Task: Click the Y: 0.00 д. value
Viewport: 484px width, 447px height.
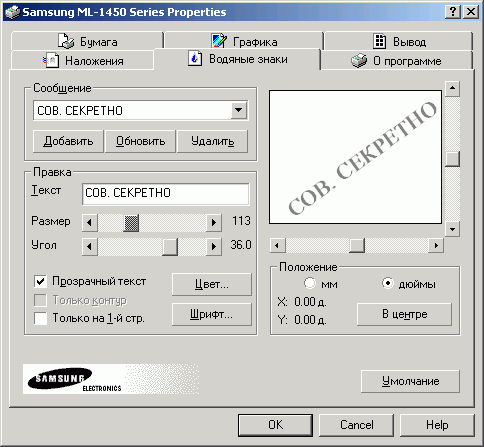Action: 310,320
